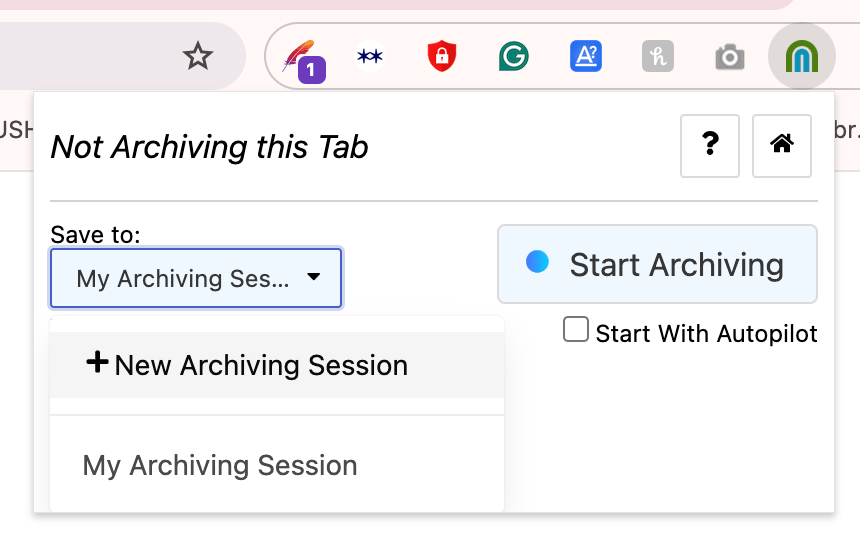Open help with the question mark button
860x560 pixels.
(710, 146)
